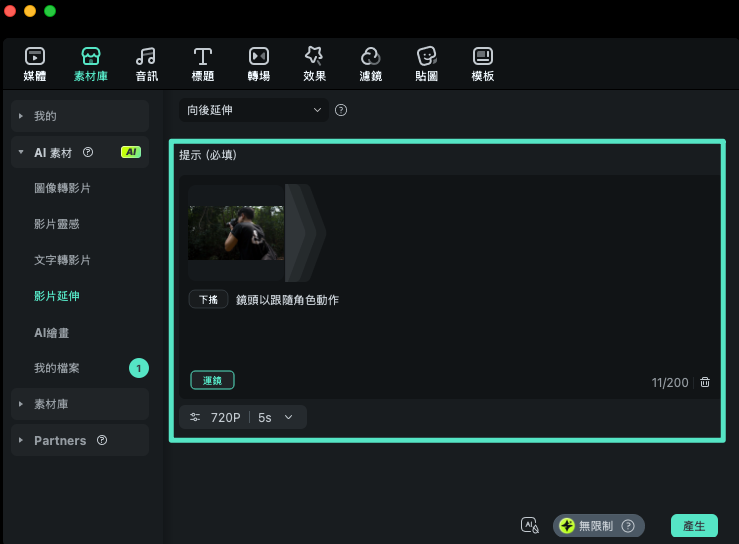Click the uploaded video thumbnail

[x=236, y=233]
